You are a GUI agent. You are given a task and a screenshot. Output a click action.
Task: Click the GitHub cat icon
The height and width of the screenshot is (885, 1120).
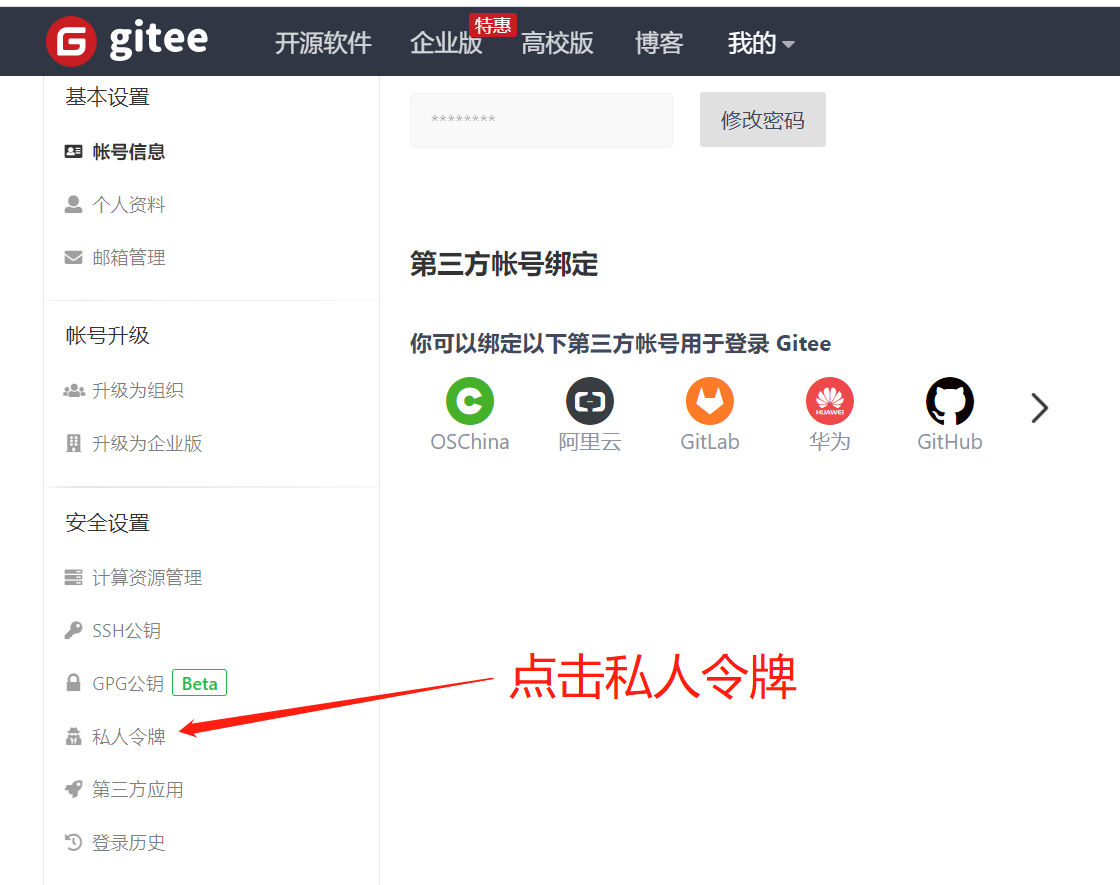click(949, 399)
